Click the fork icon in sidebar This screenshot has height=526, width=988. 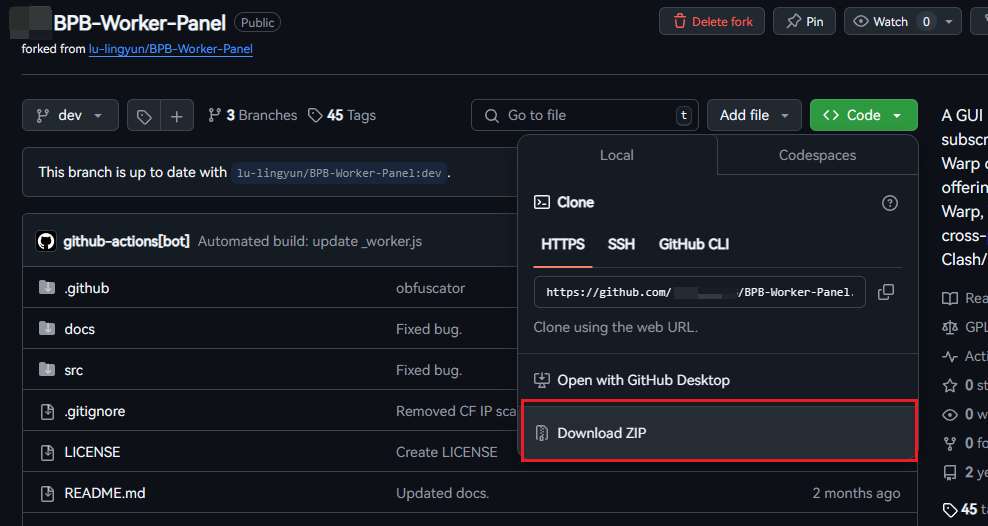pos(950,443)
